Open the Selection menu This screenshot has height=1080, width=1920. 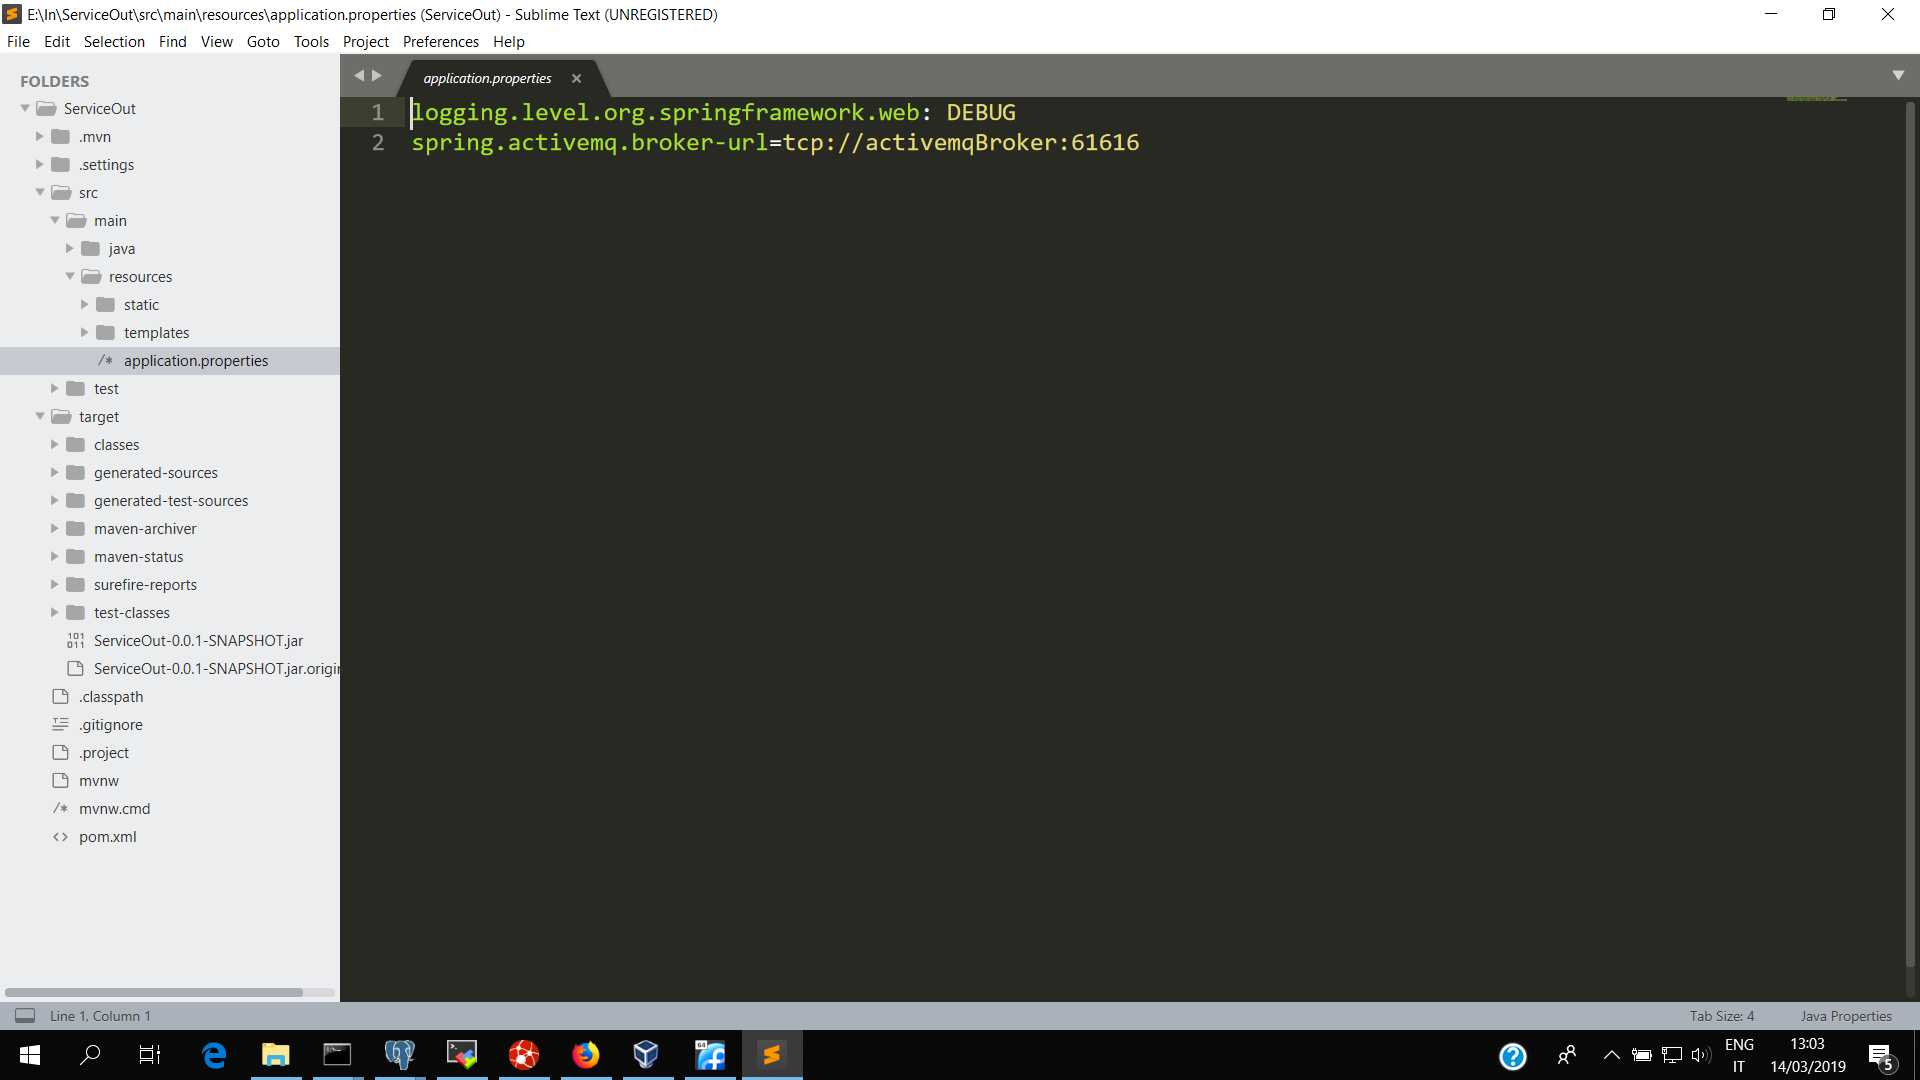(x=114, y=41)
